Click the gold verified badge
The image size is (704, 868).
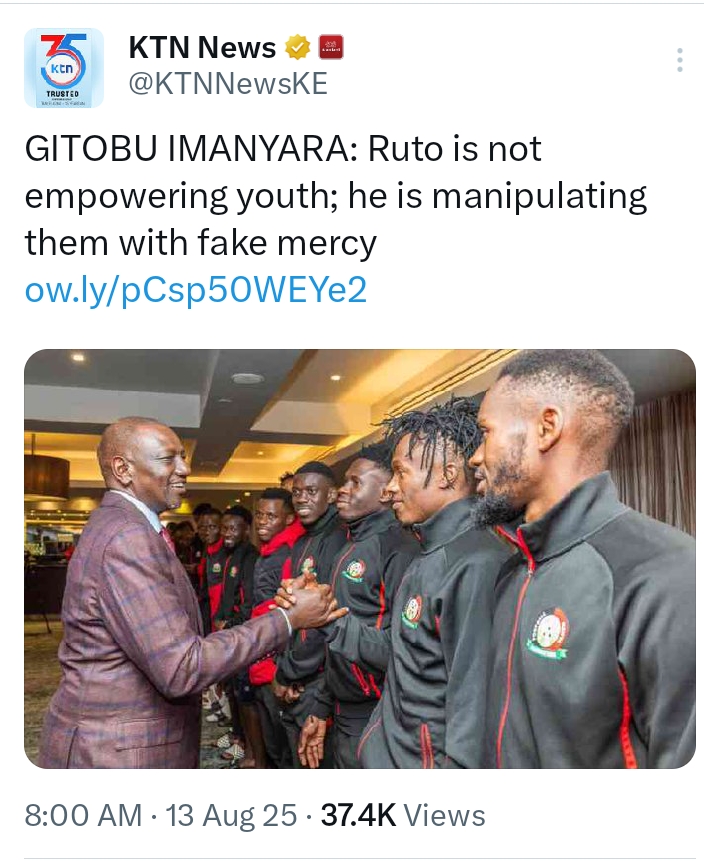pyautogui.click(x=297, y=48)
